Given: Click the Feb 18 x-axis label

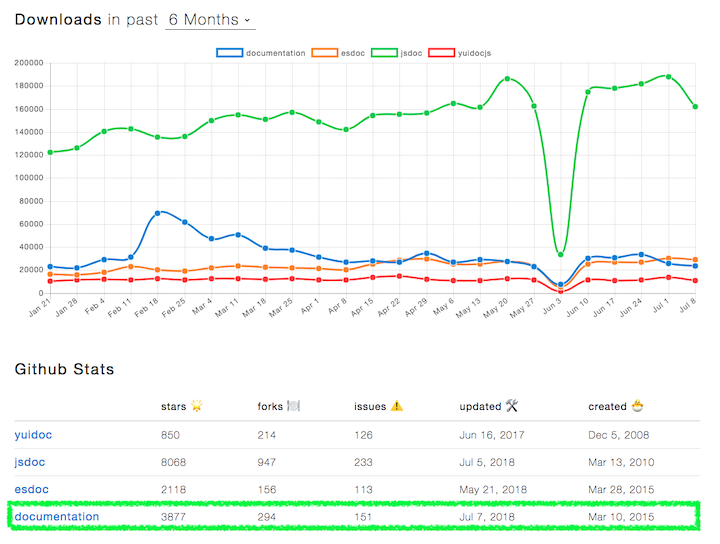Looking at the screenshot, I should (146, 308).
